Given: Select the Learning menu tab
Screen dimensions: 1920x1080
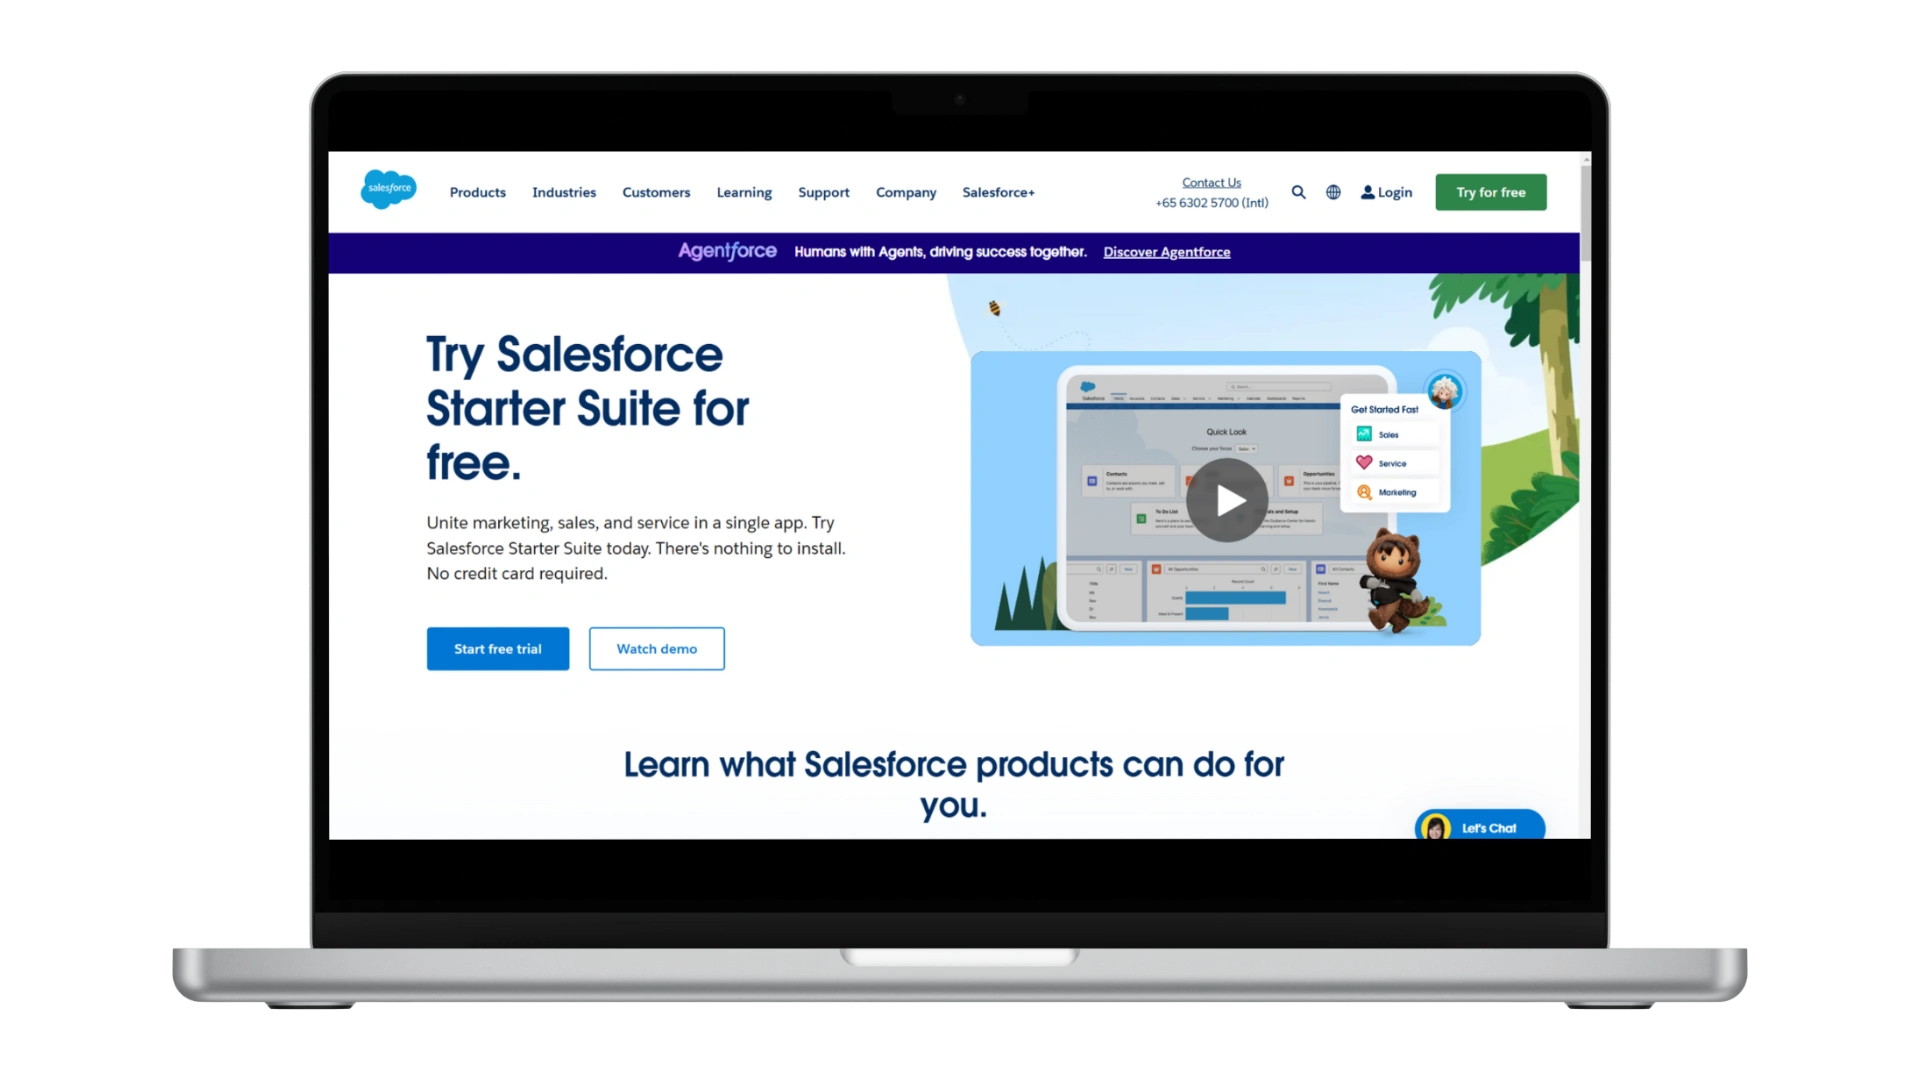Looking at the screenshot, I should coord(744,191).
